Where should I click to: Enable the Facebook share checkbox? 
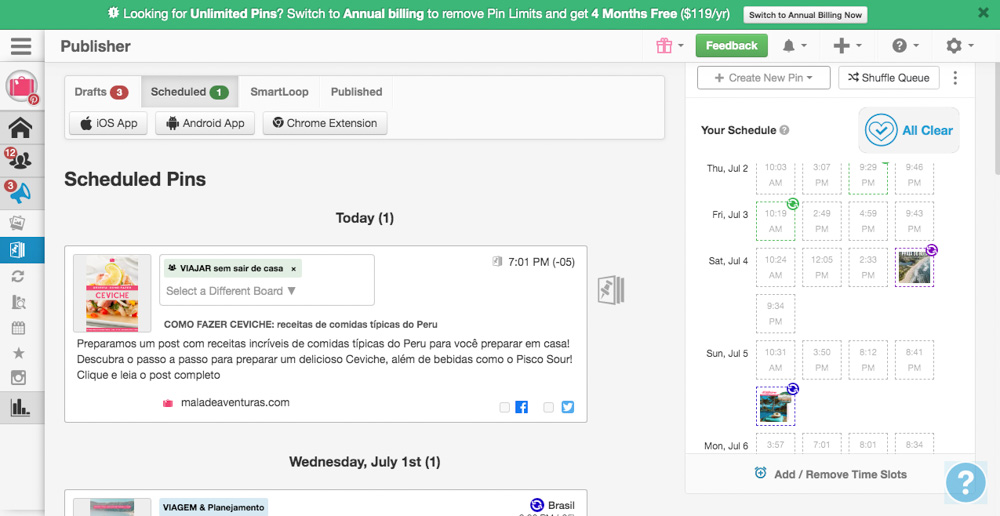(x=505, y=407)
